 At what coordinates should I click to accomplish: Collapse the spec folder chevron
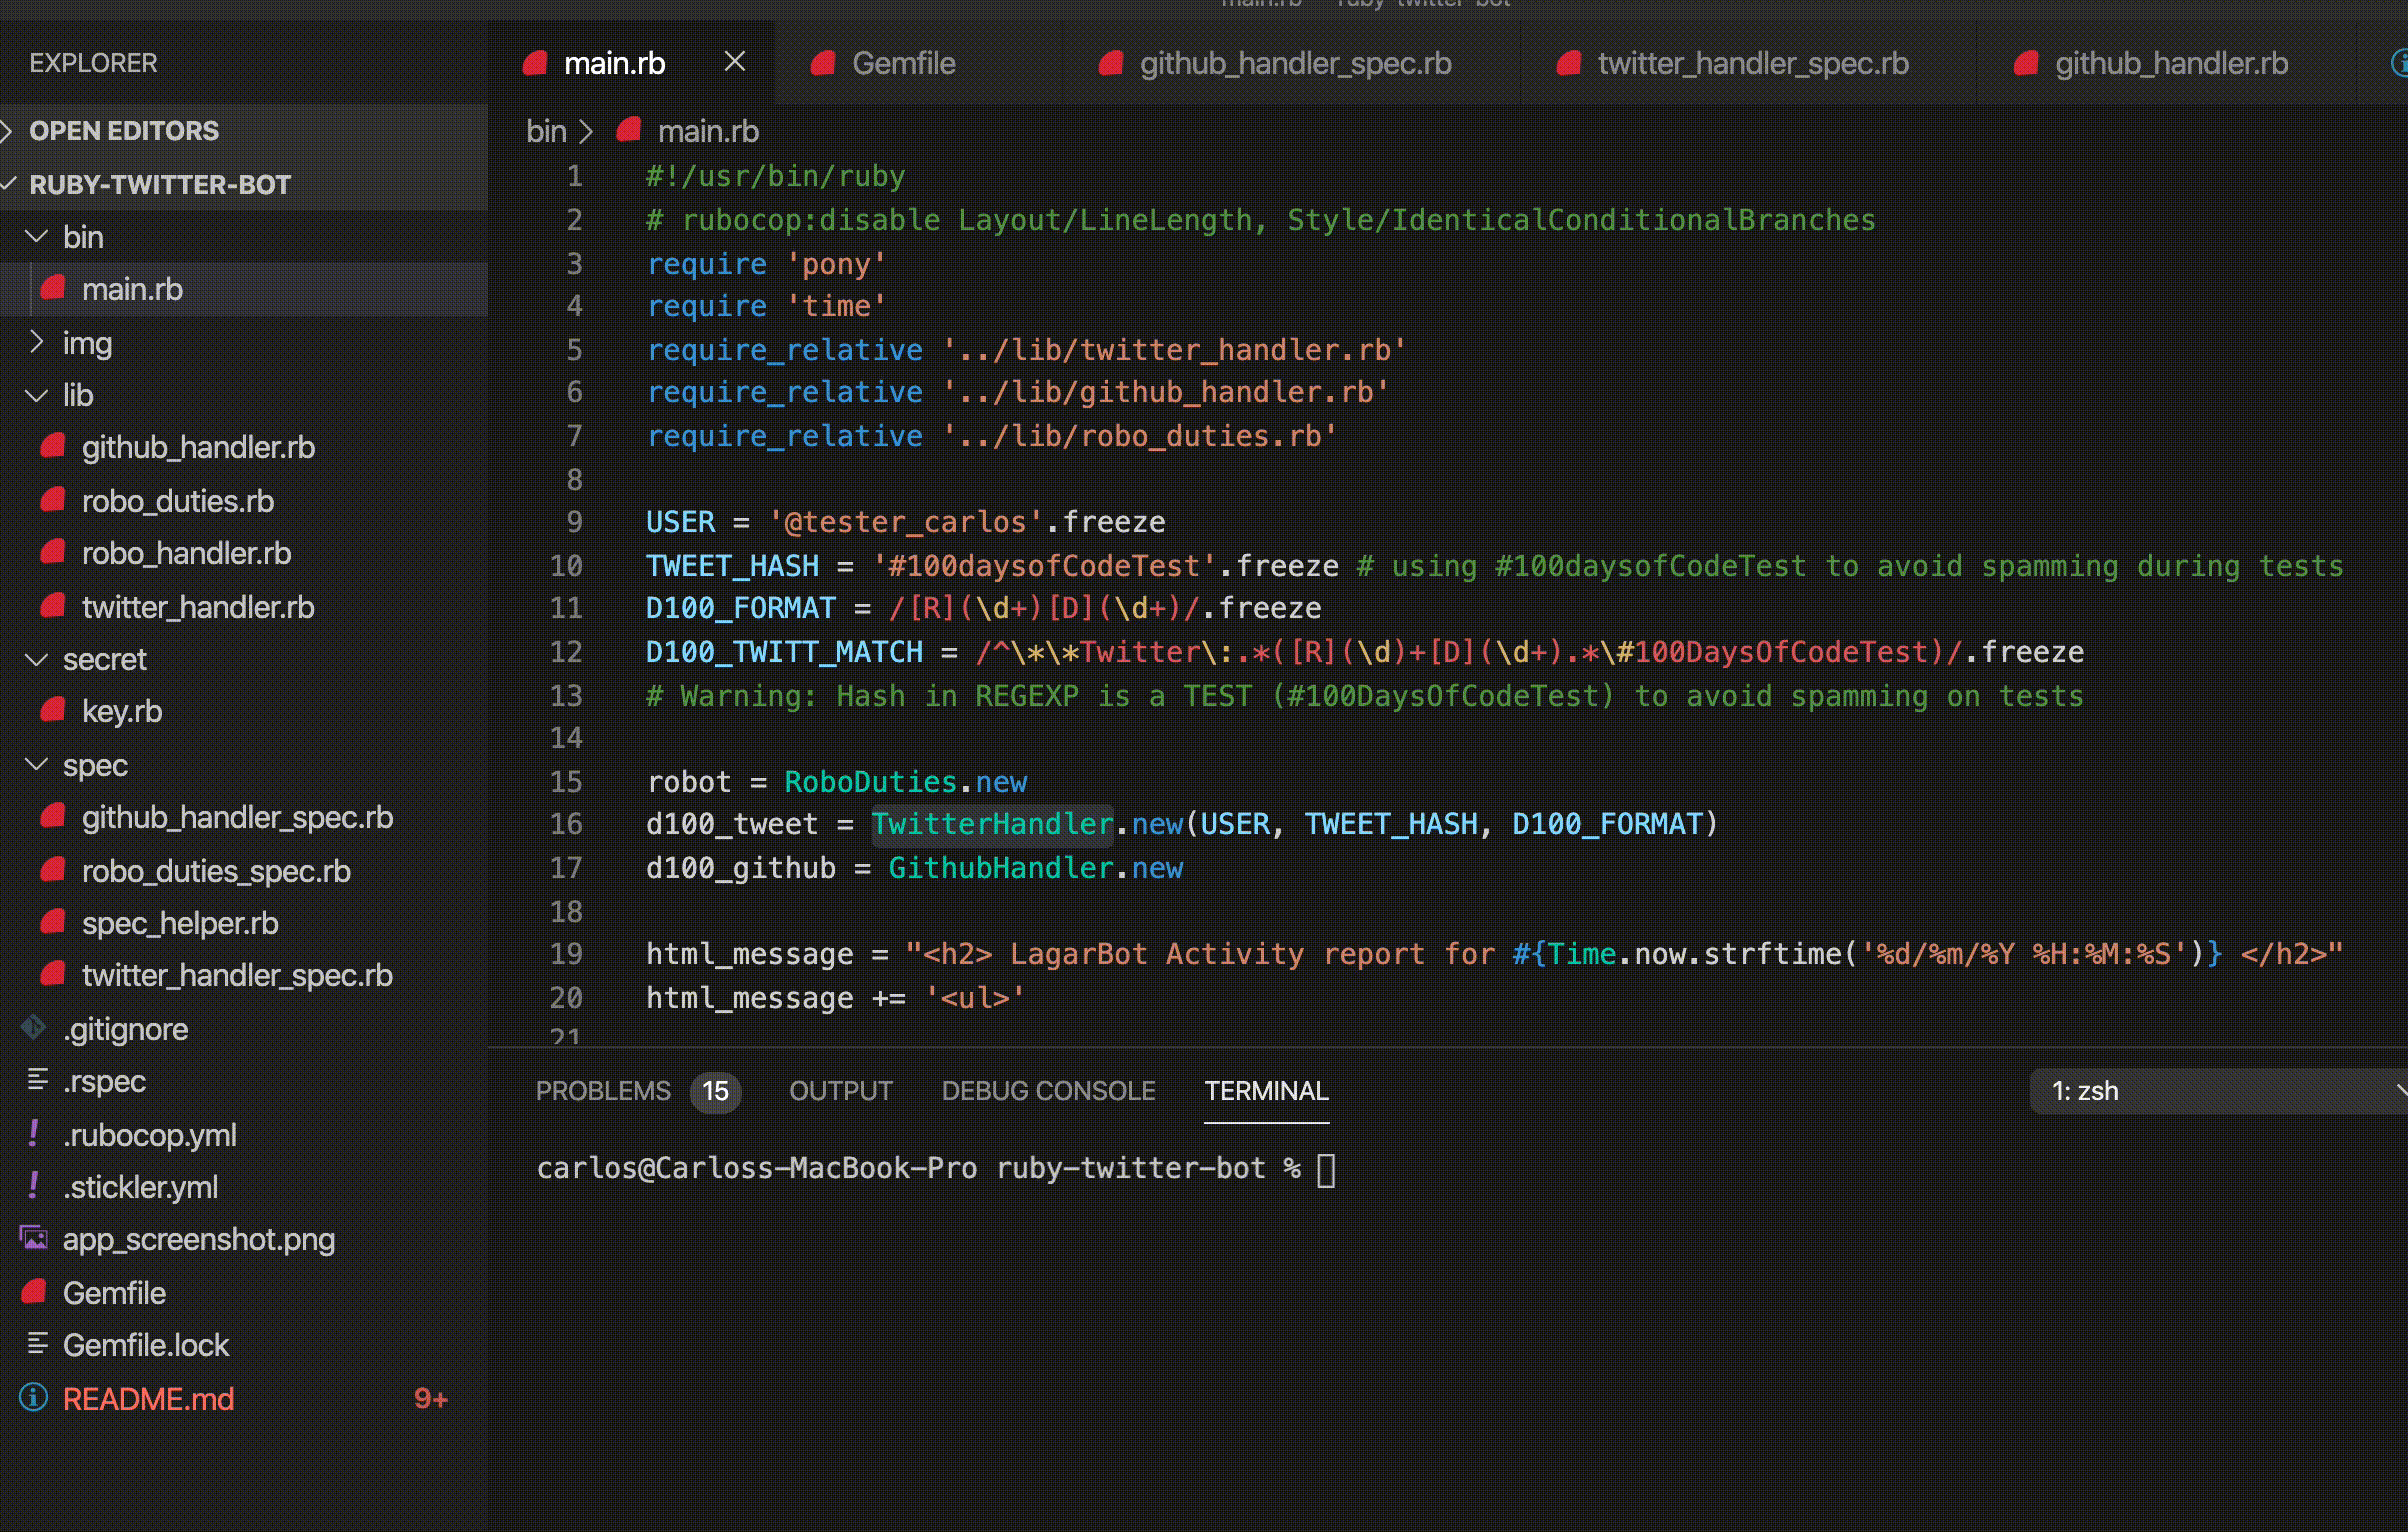[37, 765]
